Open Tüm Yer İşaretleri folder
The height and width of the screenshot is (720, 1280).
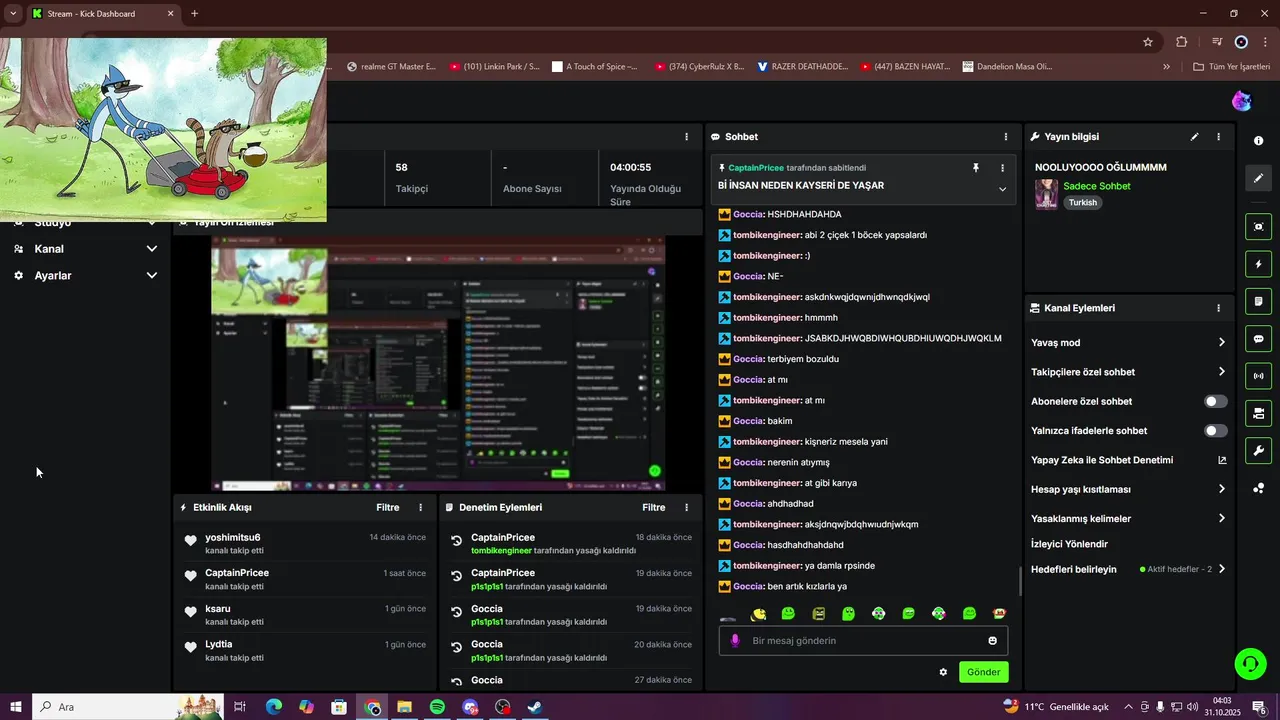pyautogui.click(x=1233, y=67)
